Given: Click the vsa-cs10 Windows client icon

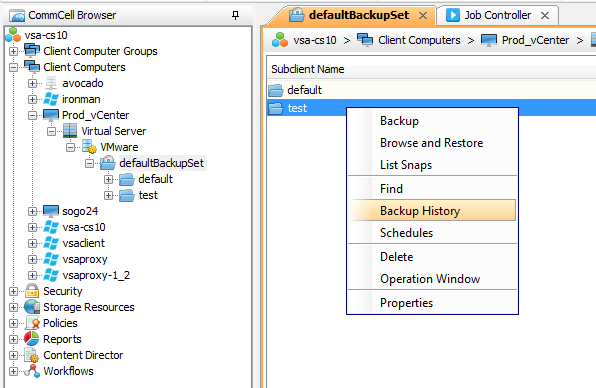Looking at the screenshot, I should [51, 227].
